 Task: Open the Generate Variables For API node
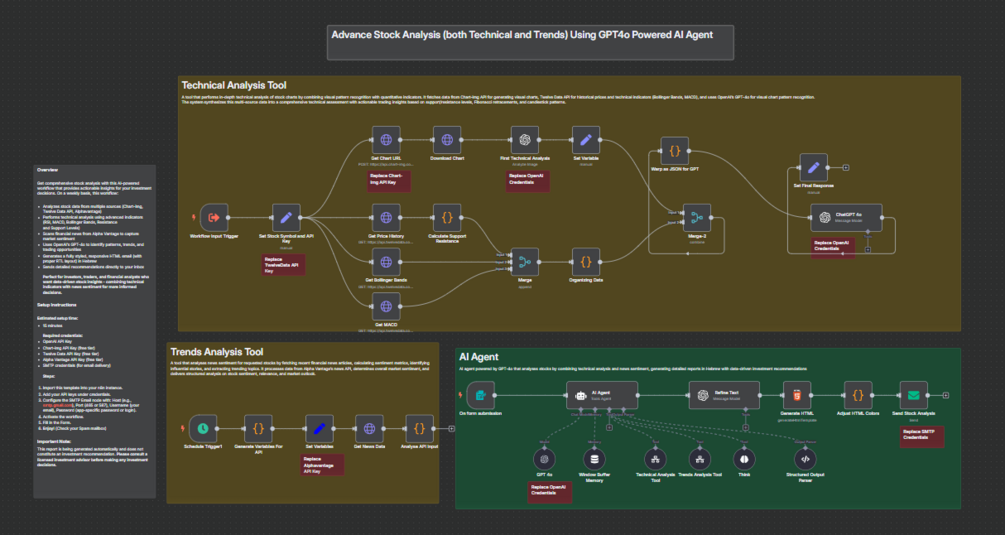(258, 429)
